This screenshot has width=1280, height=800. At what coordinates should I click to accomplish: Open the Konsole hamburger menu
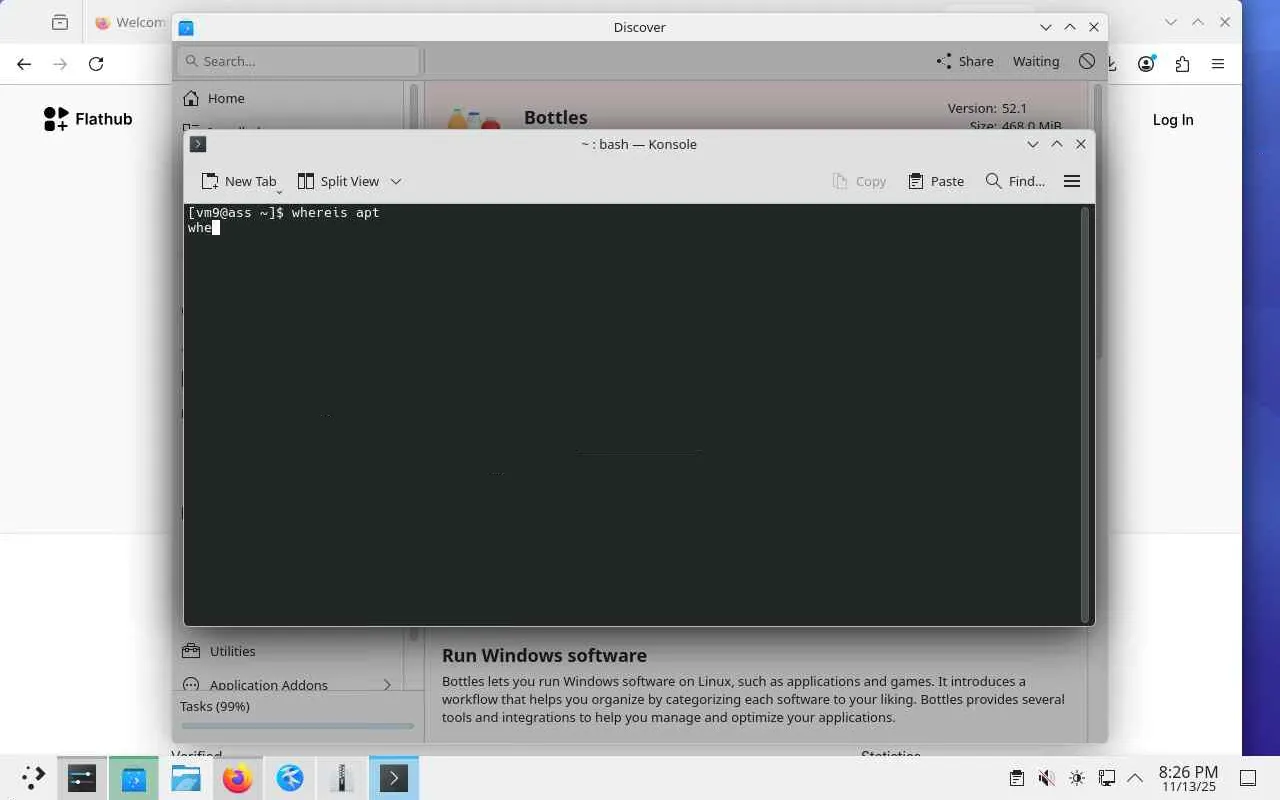[1072, 181]
